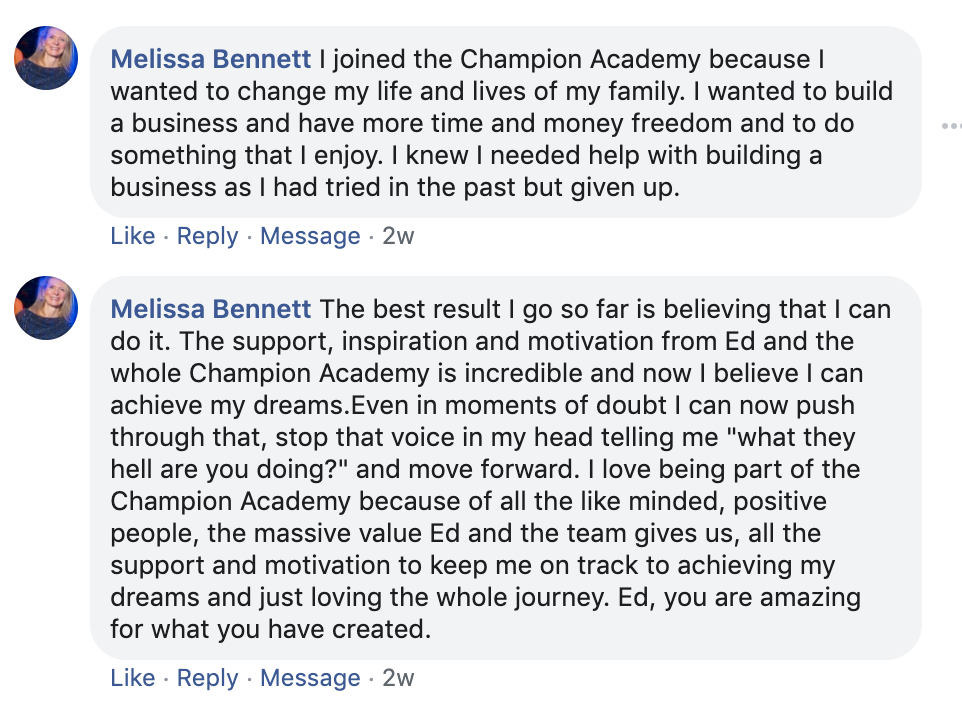This screenshot has width=962, height=702.
Task: Reply to the comment ending 'you have created'
Action: tap(207, 678)
